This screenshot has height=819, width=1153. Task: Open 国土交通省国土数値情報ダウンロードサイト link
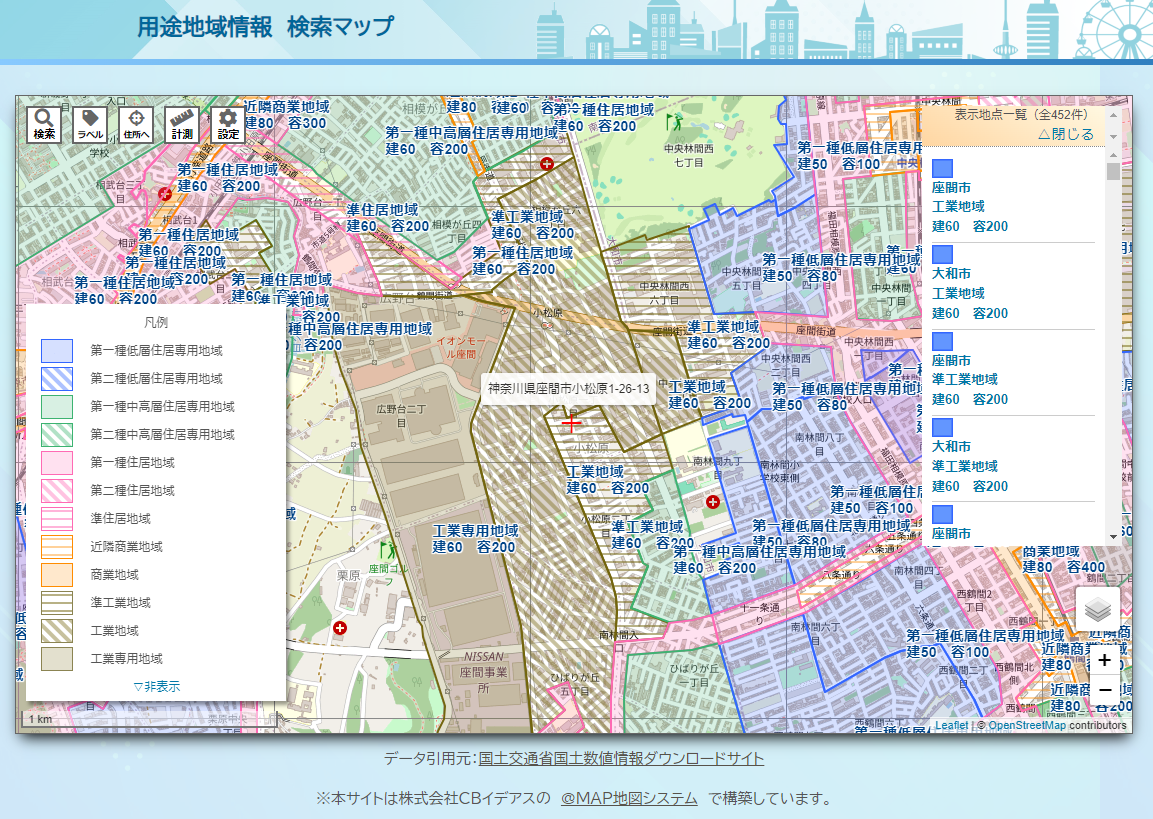[x=621, y=758]
